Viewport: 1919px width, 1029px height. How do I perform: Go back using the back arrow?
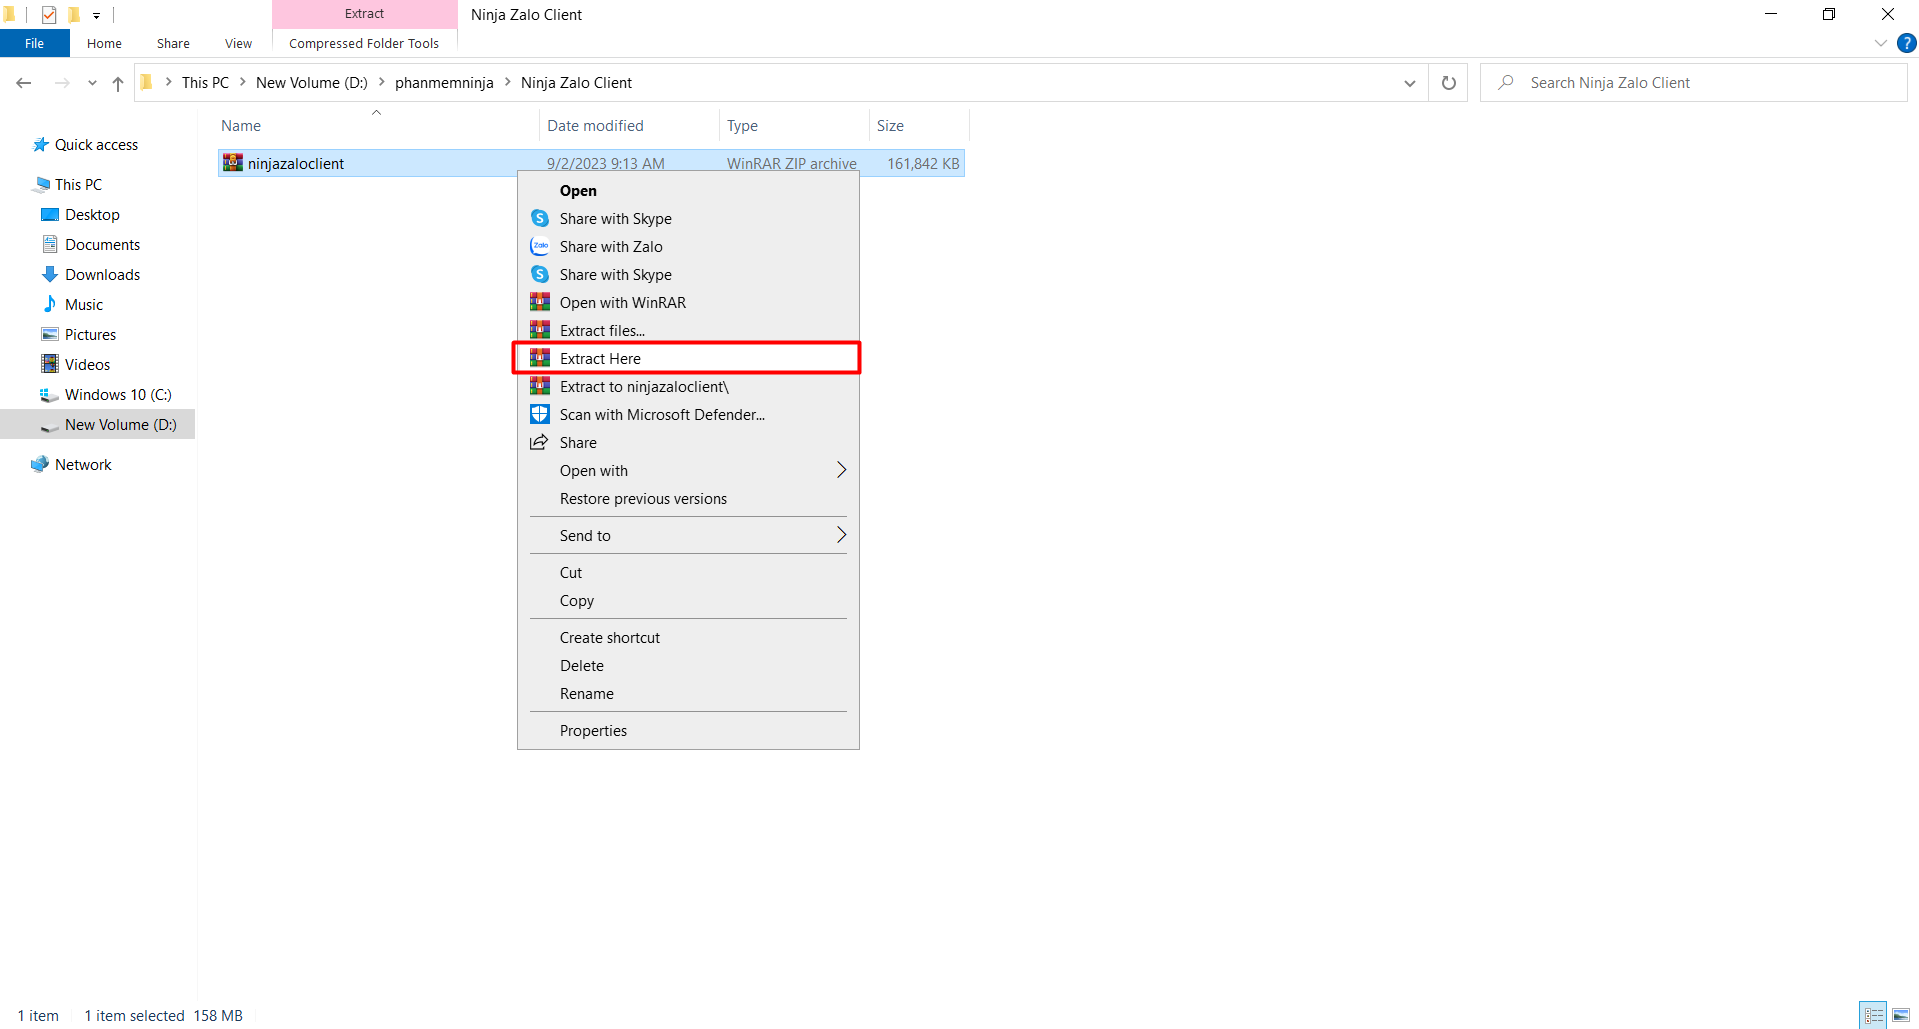[24, 83]
